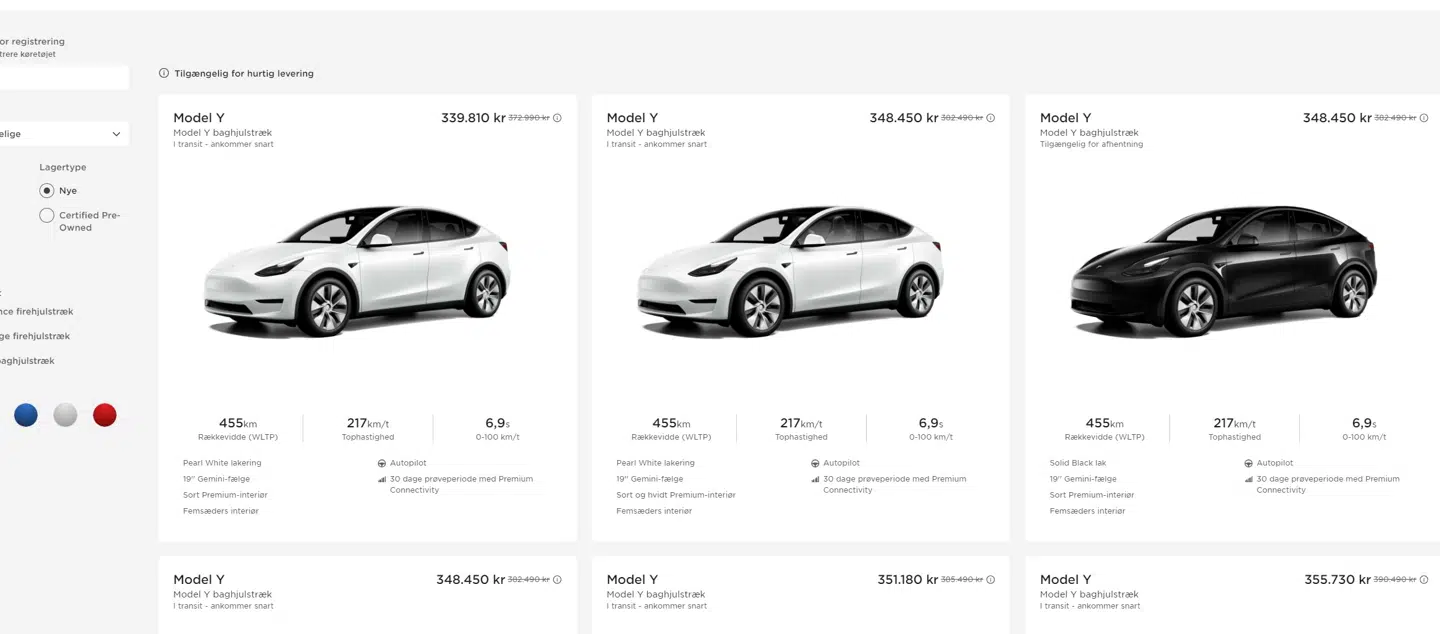The height and width of the screenshot is (634, 1440).
Task: Click Premium Connectivity trial icon on black Model Y
Action: 1249,479
